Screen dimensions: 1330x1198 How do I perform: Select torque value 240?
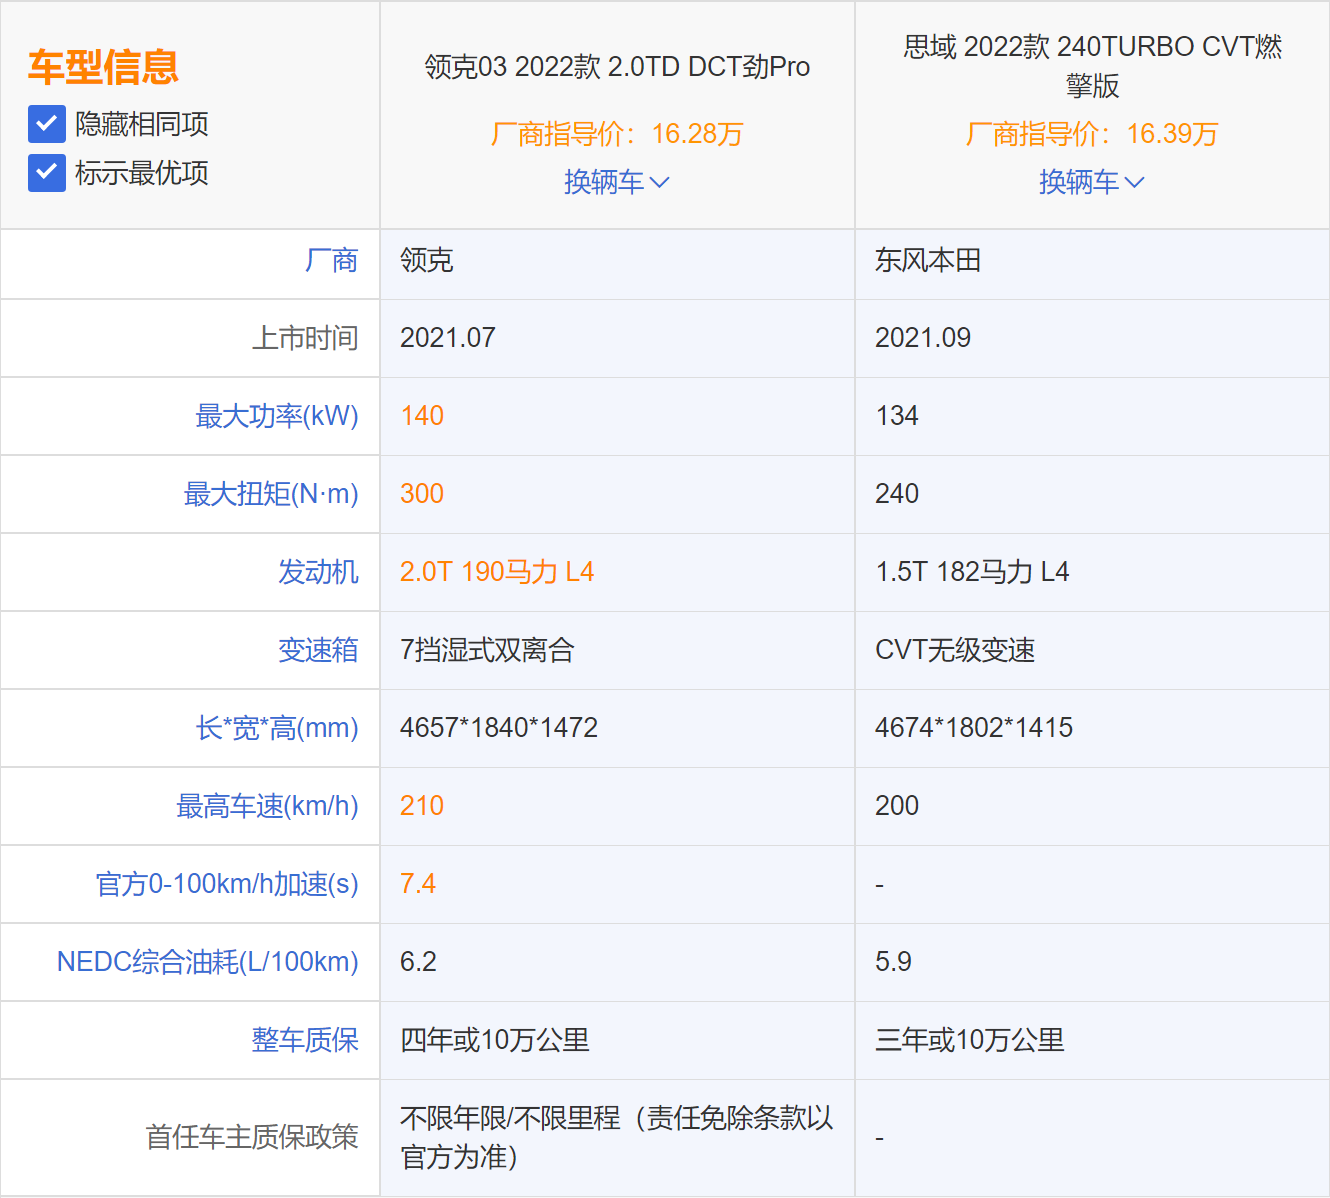coord(897,494)
